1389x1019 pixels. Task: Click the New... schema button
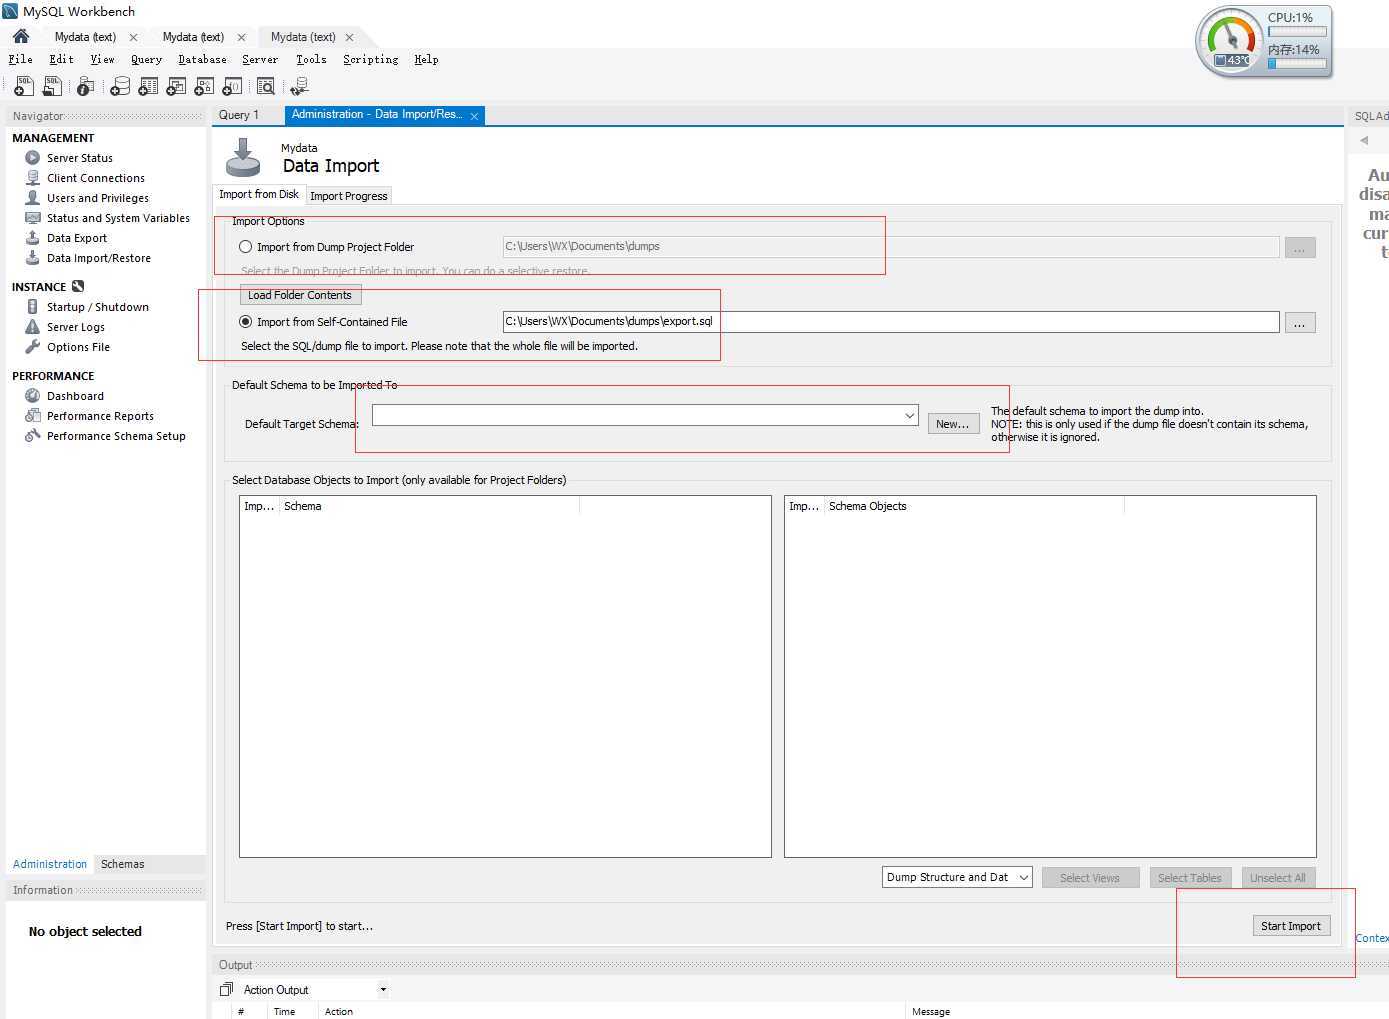tap(952, 424)
